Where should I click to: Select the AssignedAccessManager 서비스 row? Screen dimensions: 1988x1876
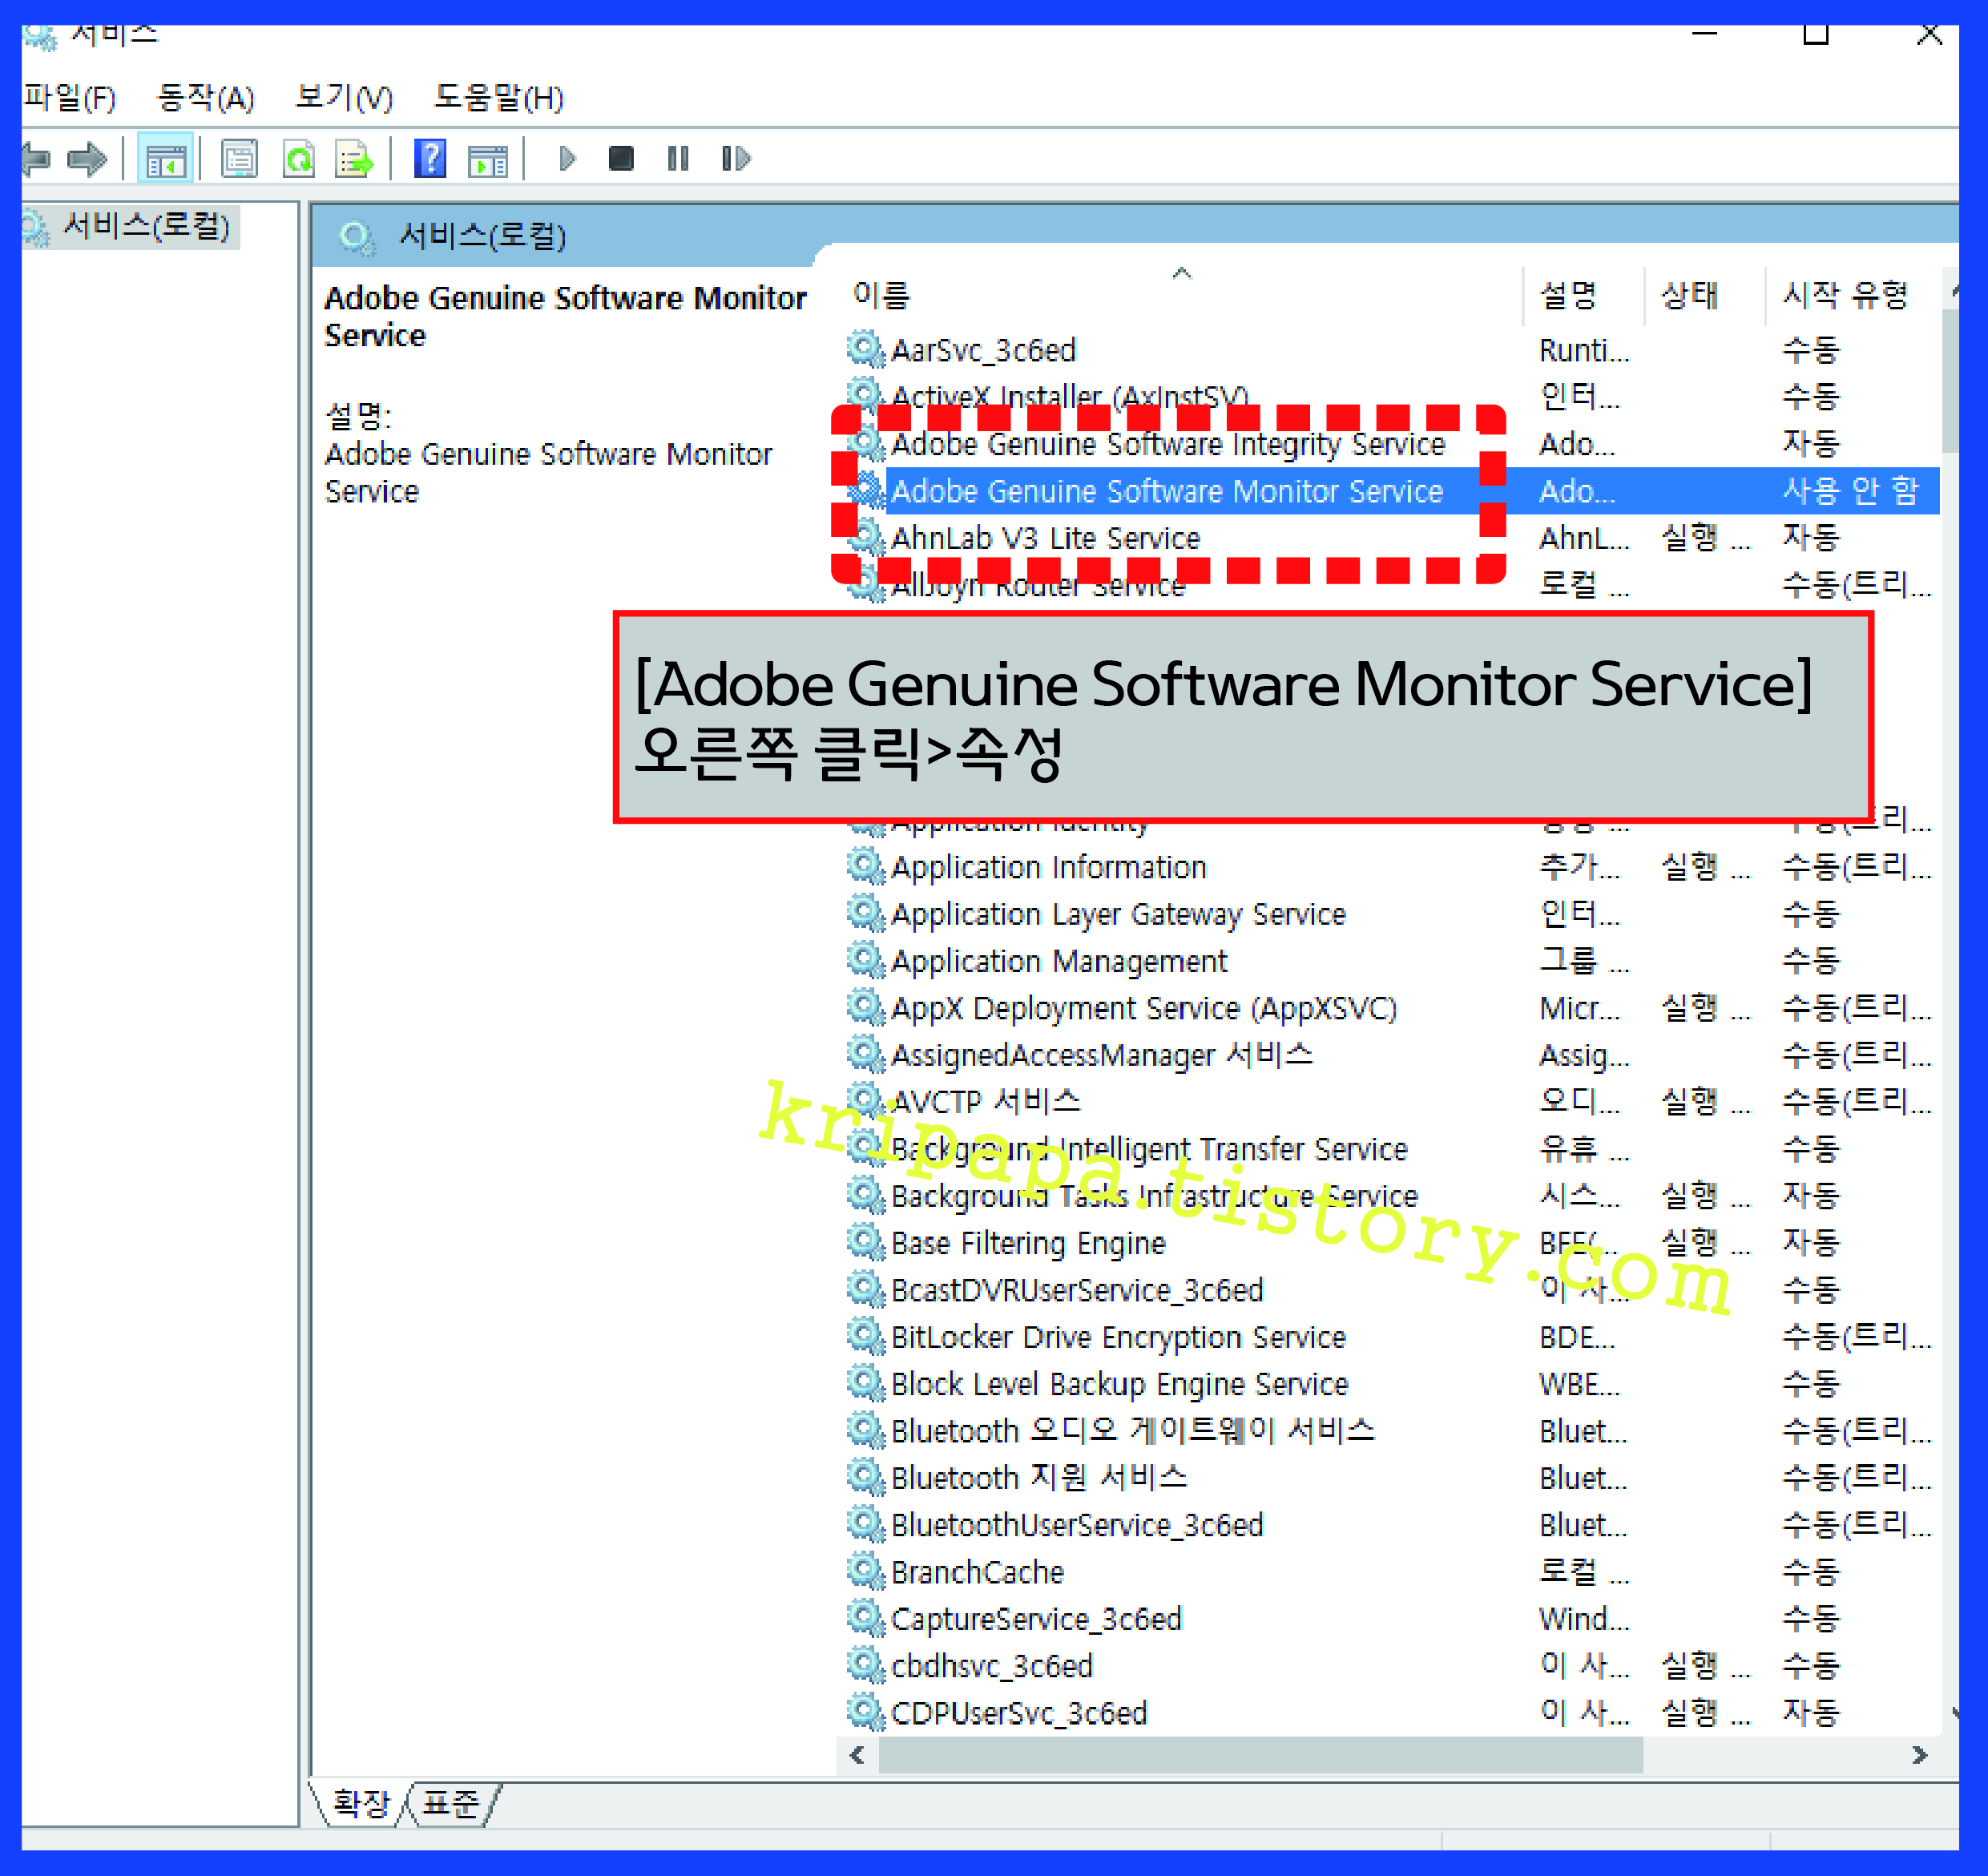click(1392, 1055)
